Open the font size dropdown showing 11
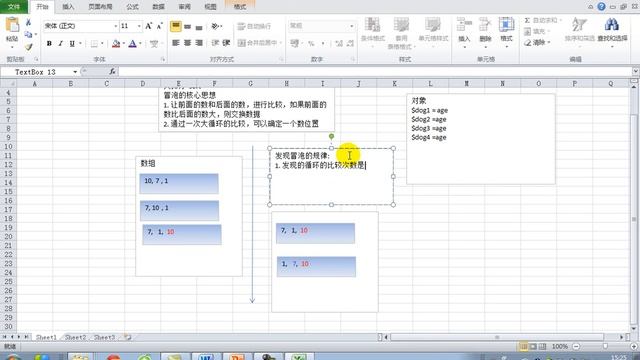This screenshot has width=640, height=360. [139, 26]
